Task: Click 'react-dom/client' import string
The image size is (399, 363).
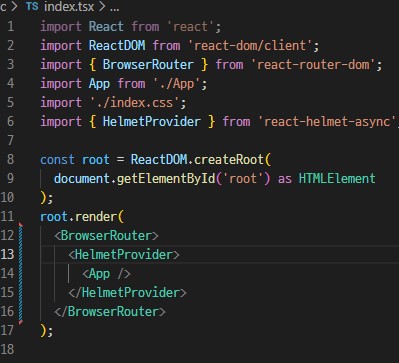Action: (249, 46)
